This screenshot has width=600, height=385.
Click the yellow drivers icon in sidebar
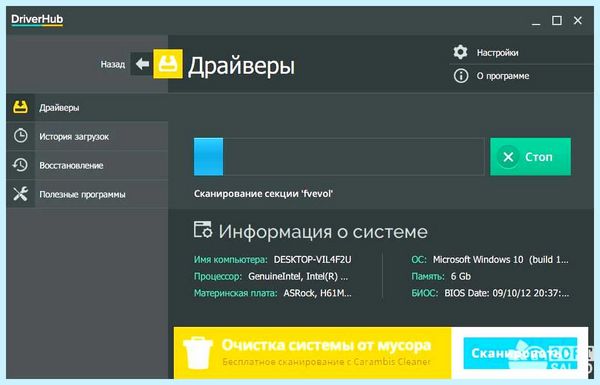[20, 107]
